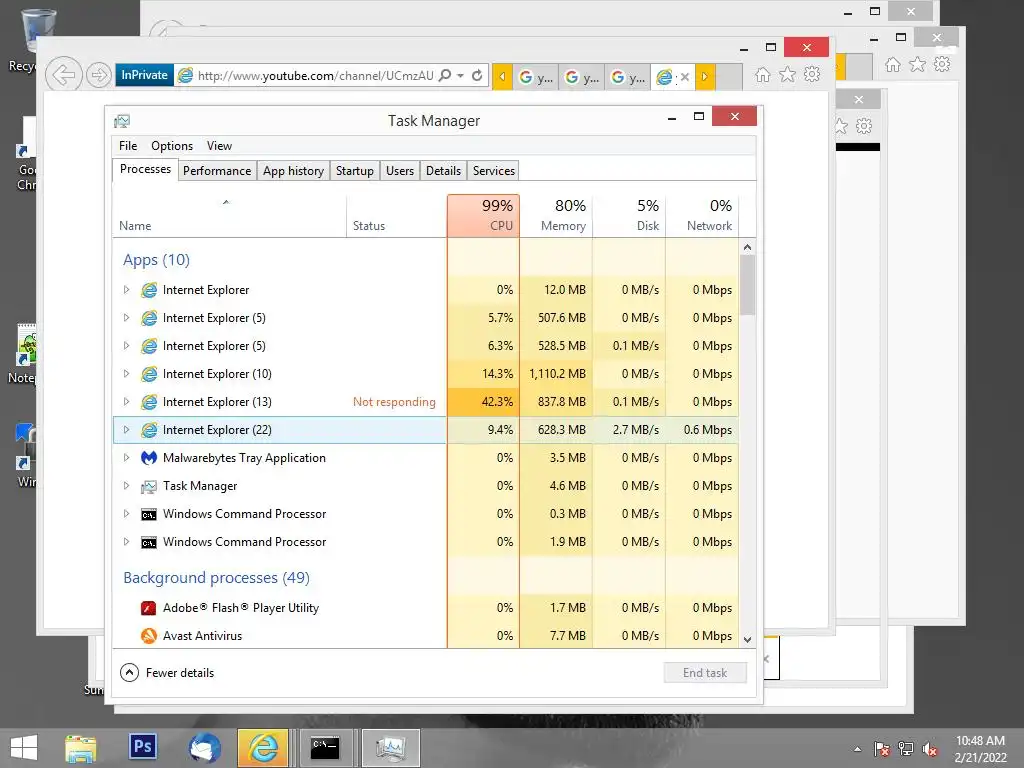Click Adobe Flash Player Utility icon
The image size is (1024, 768).
point(149,608)
